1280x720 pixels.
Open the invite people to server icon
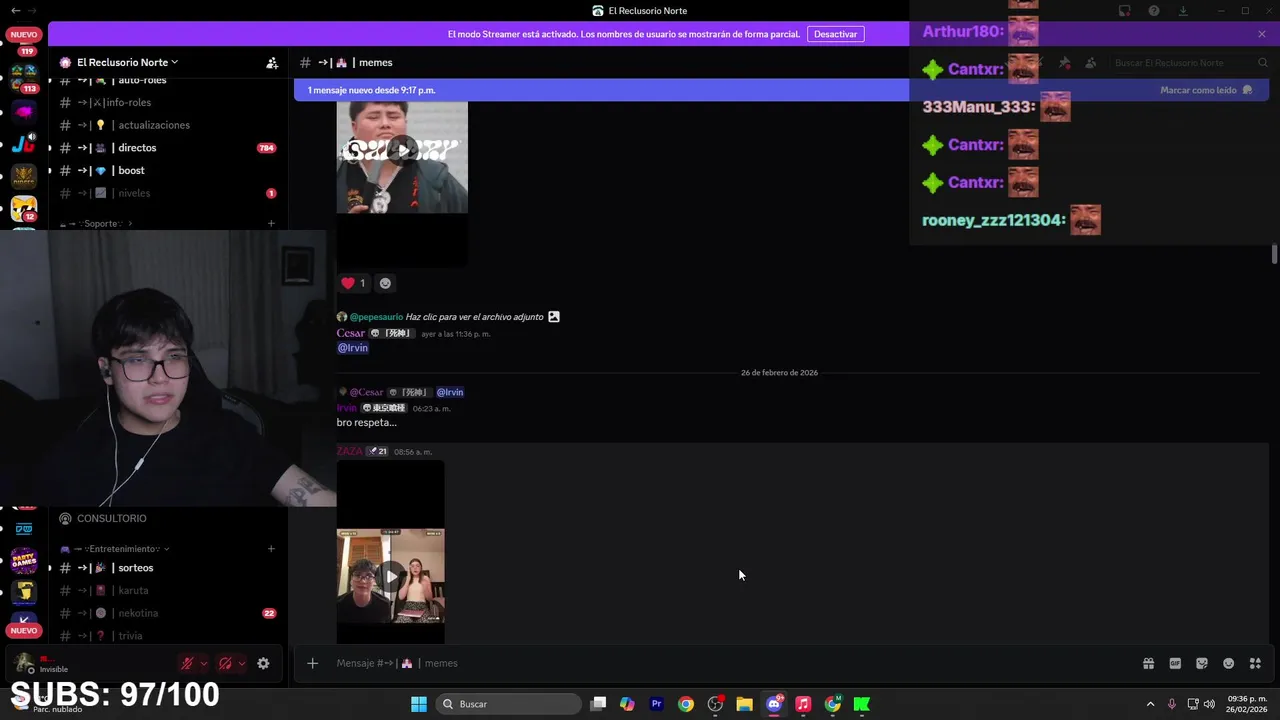(272, 62)
